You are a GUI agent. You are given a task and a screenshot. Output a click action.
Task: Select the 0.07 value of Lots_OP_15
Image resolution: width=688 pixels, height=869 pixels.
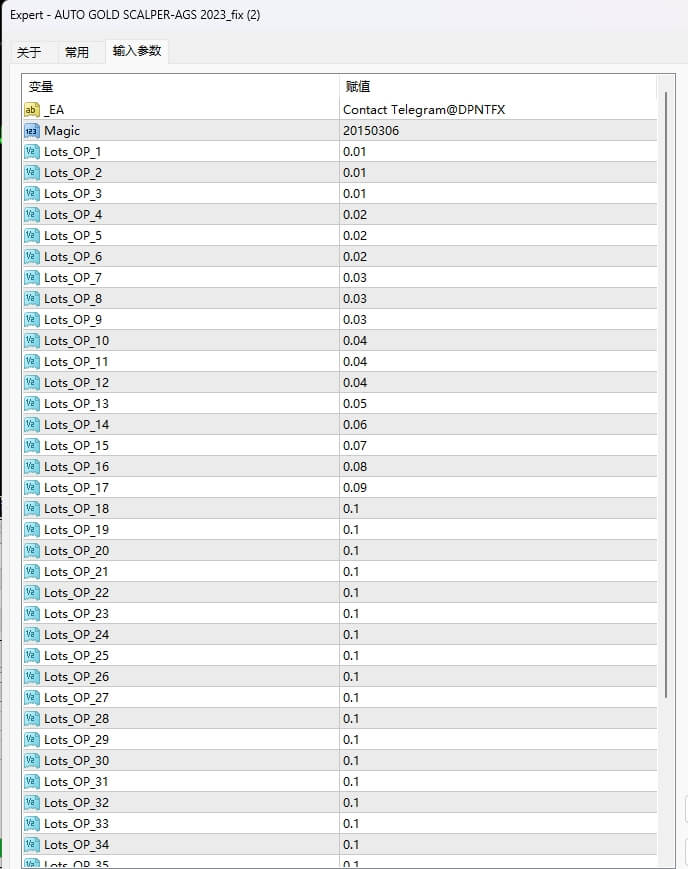[355, 446]
